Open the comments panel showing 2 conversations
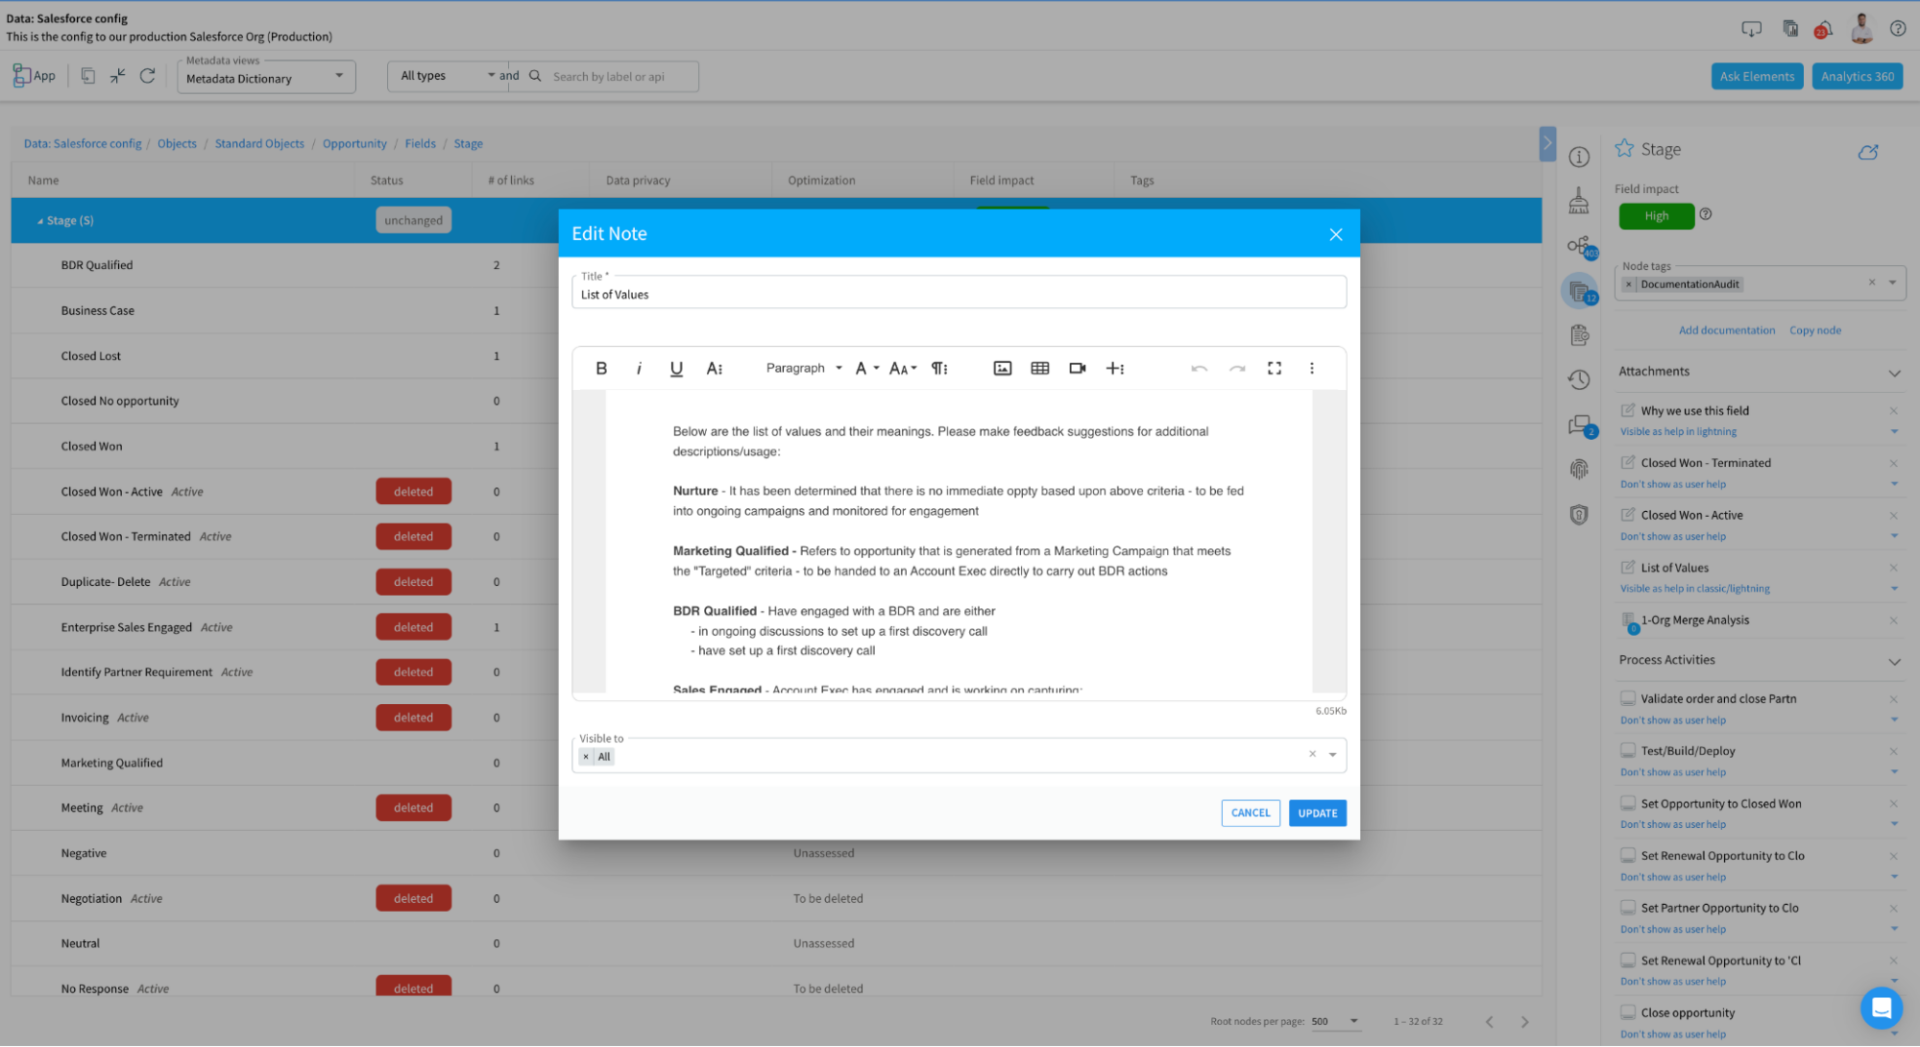1920x1047 pixels. pyautogui.click(x=1579, y=425)
